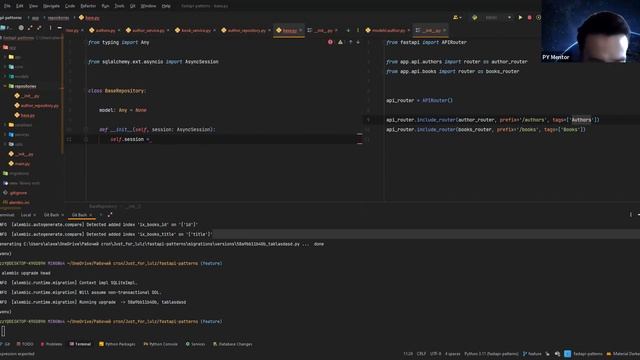Click the warning triangle indicator in editor
The height and width of the screenshot is (360, 640).
[340, 42]
